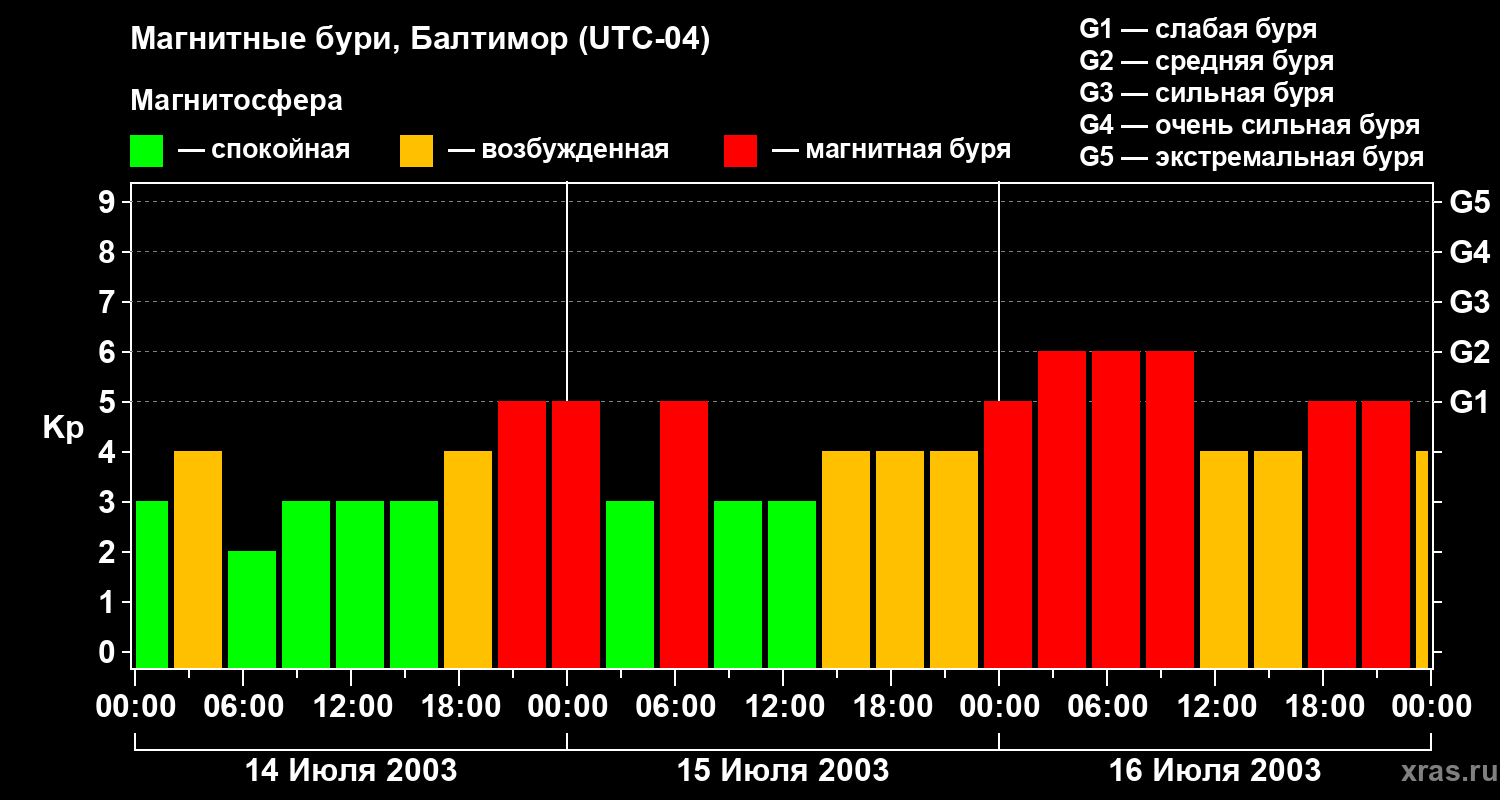1500x800 pixels.
Task: Click the '16 Июля 2003' date label
Action: 1215,771
